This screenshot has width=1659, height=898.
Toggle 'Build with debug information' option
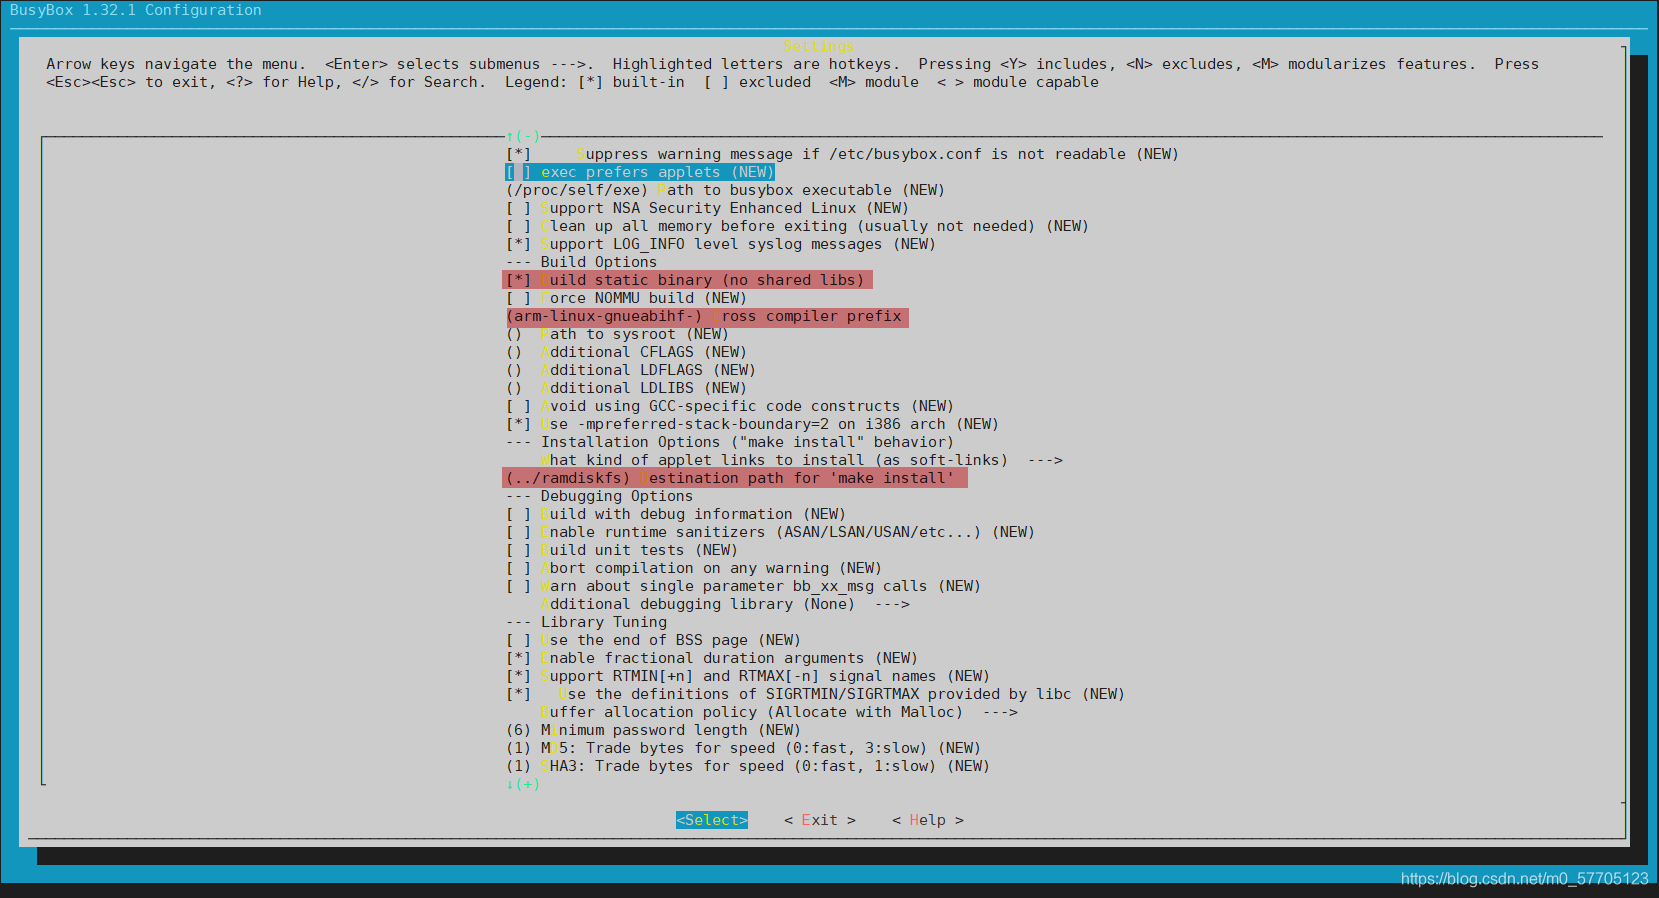676,514
